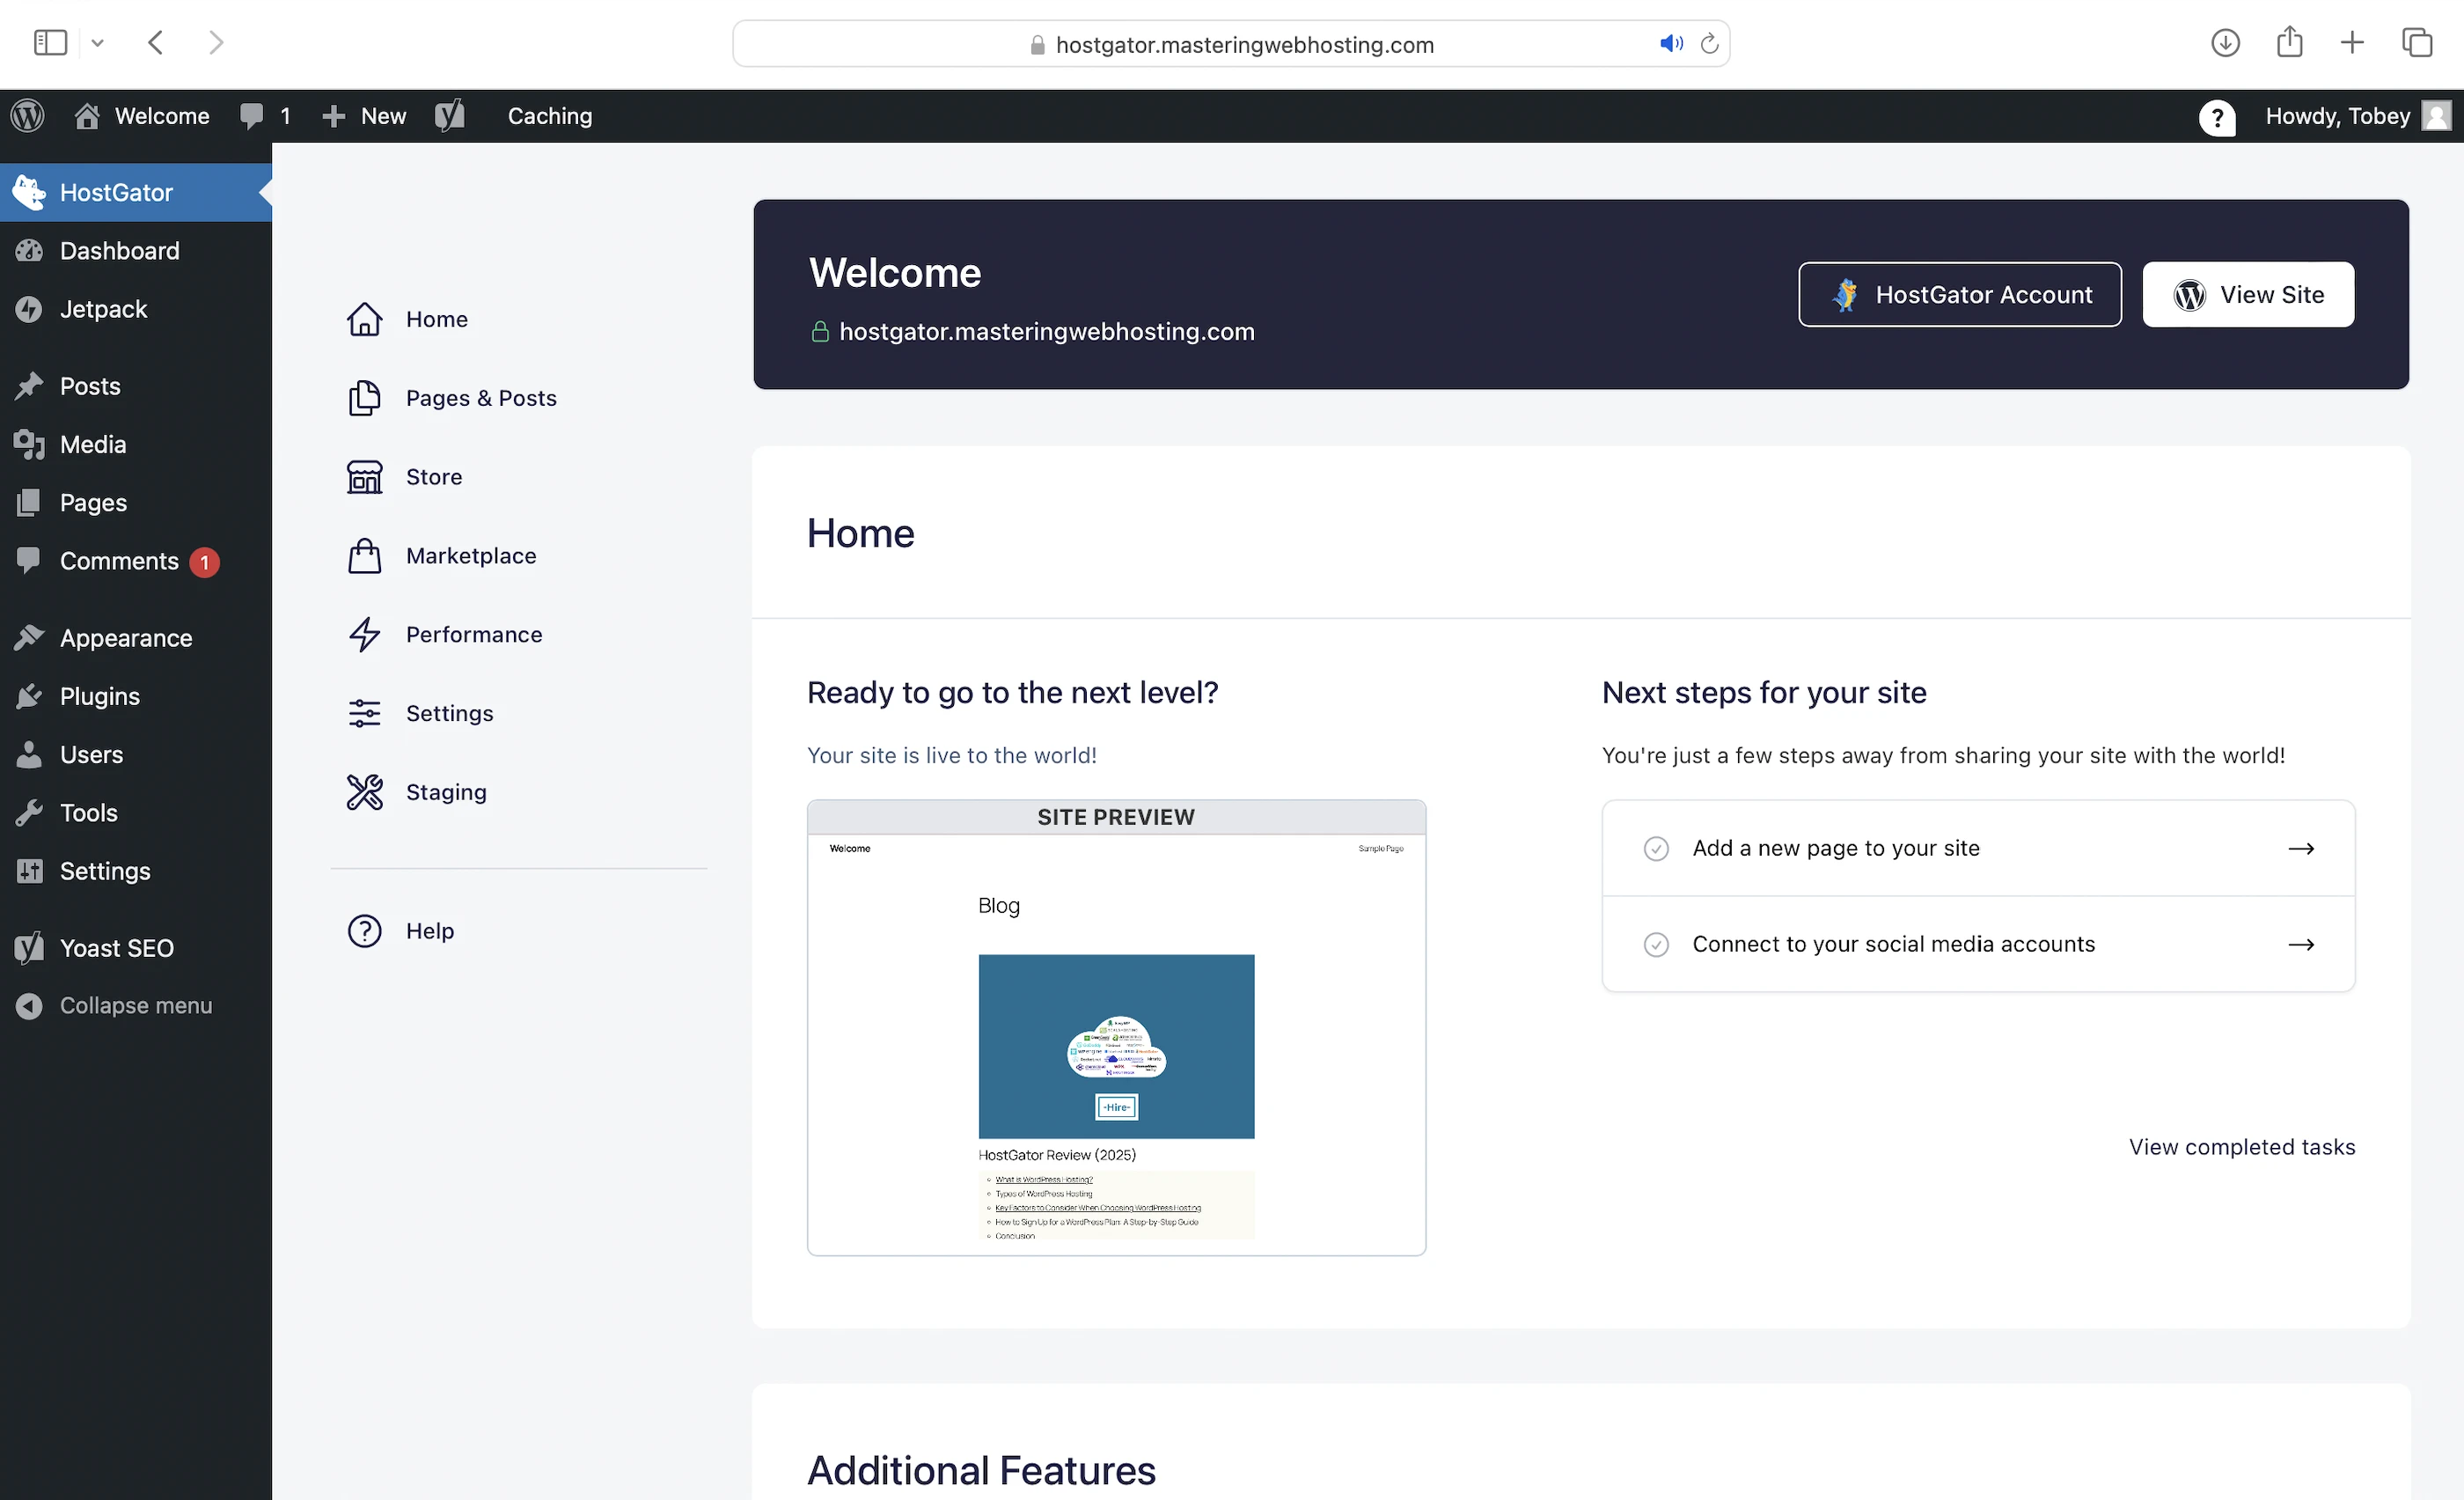Open the New content dropdown
The height and width of the screenshot is (1500, 2464).
click(x=364, y=116)
